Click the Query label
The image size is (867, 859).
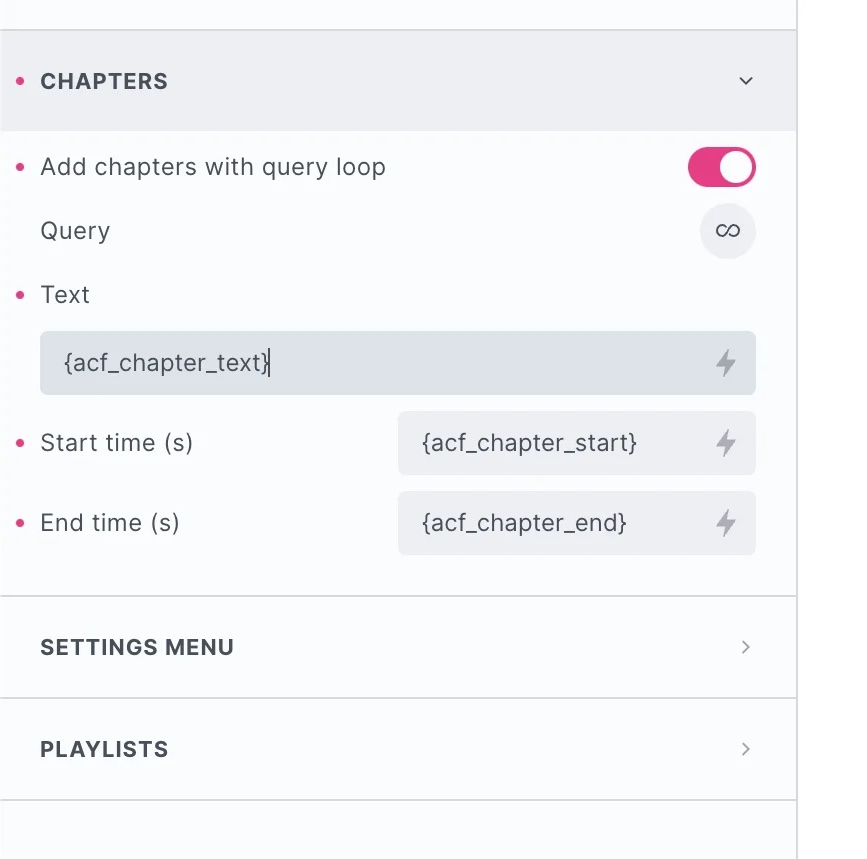tap(75, 231)
